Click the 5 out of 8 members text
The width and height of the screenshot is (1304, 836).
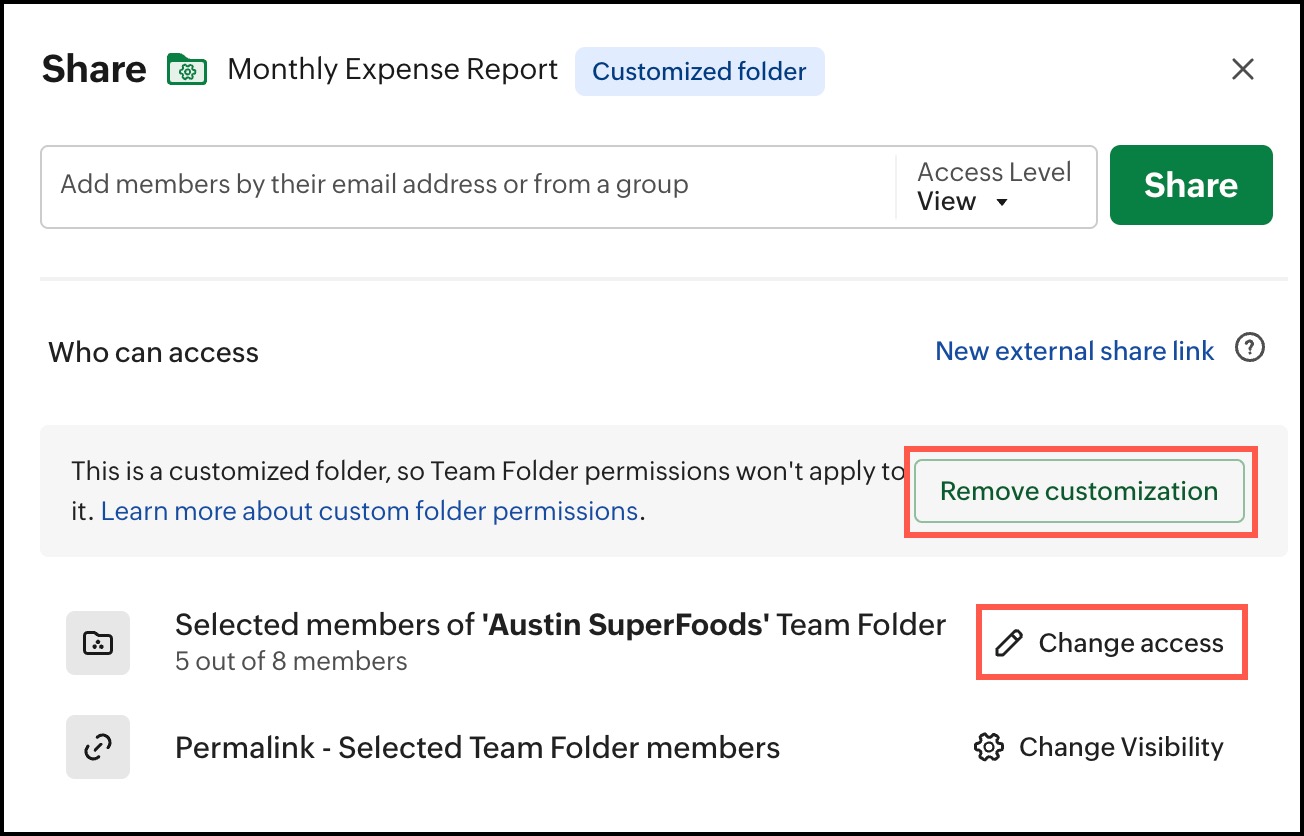[x=291, y=661]
